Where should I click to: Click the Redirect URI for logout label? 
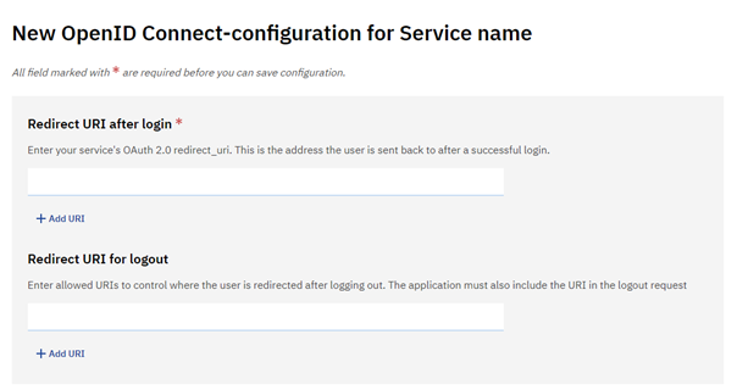pyautogui.click(x=98, y=259)
